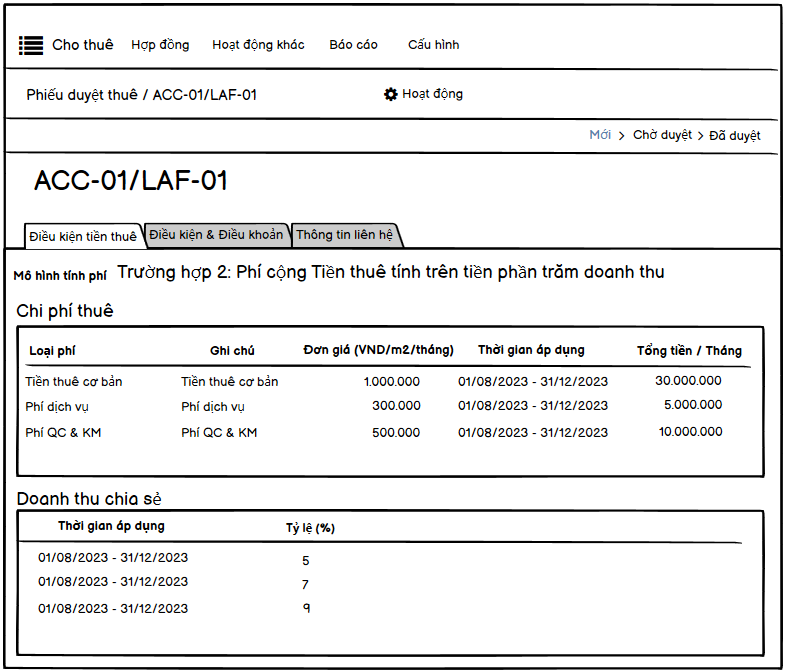Click Phí QC & KM note cell
Viewport: 787px width, 671px height.
pos(219,433)
